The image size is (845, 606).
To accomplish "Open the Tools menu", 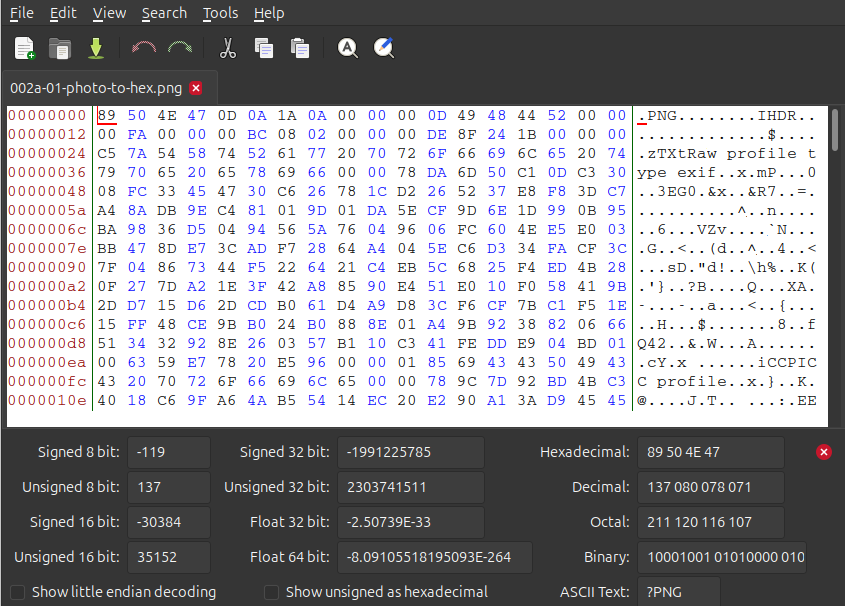I will [220, 13].
